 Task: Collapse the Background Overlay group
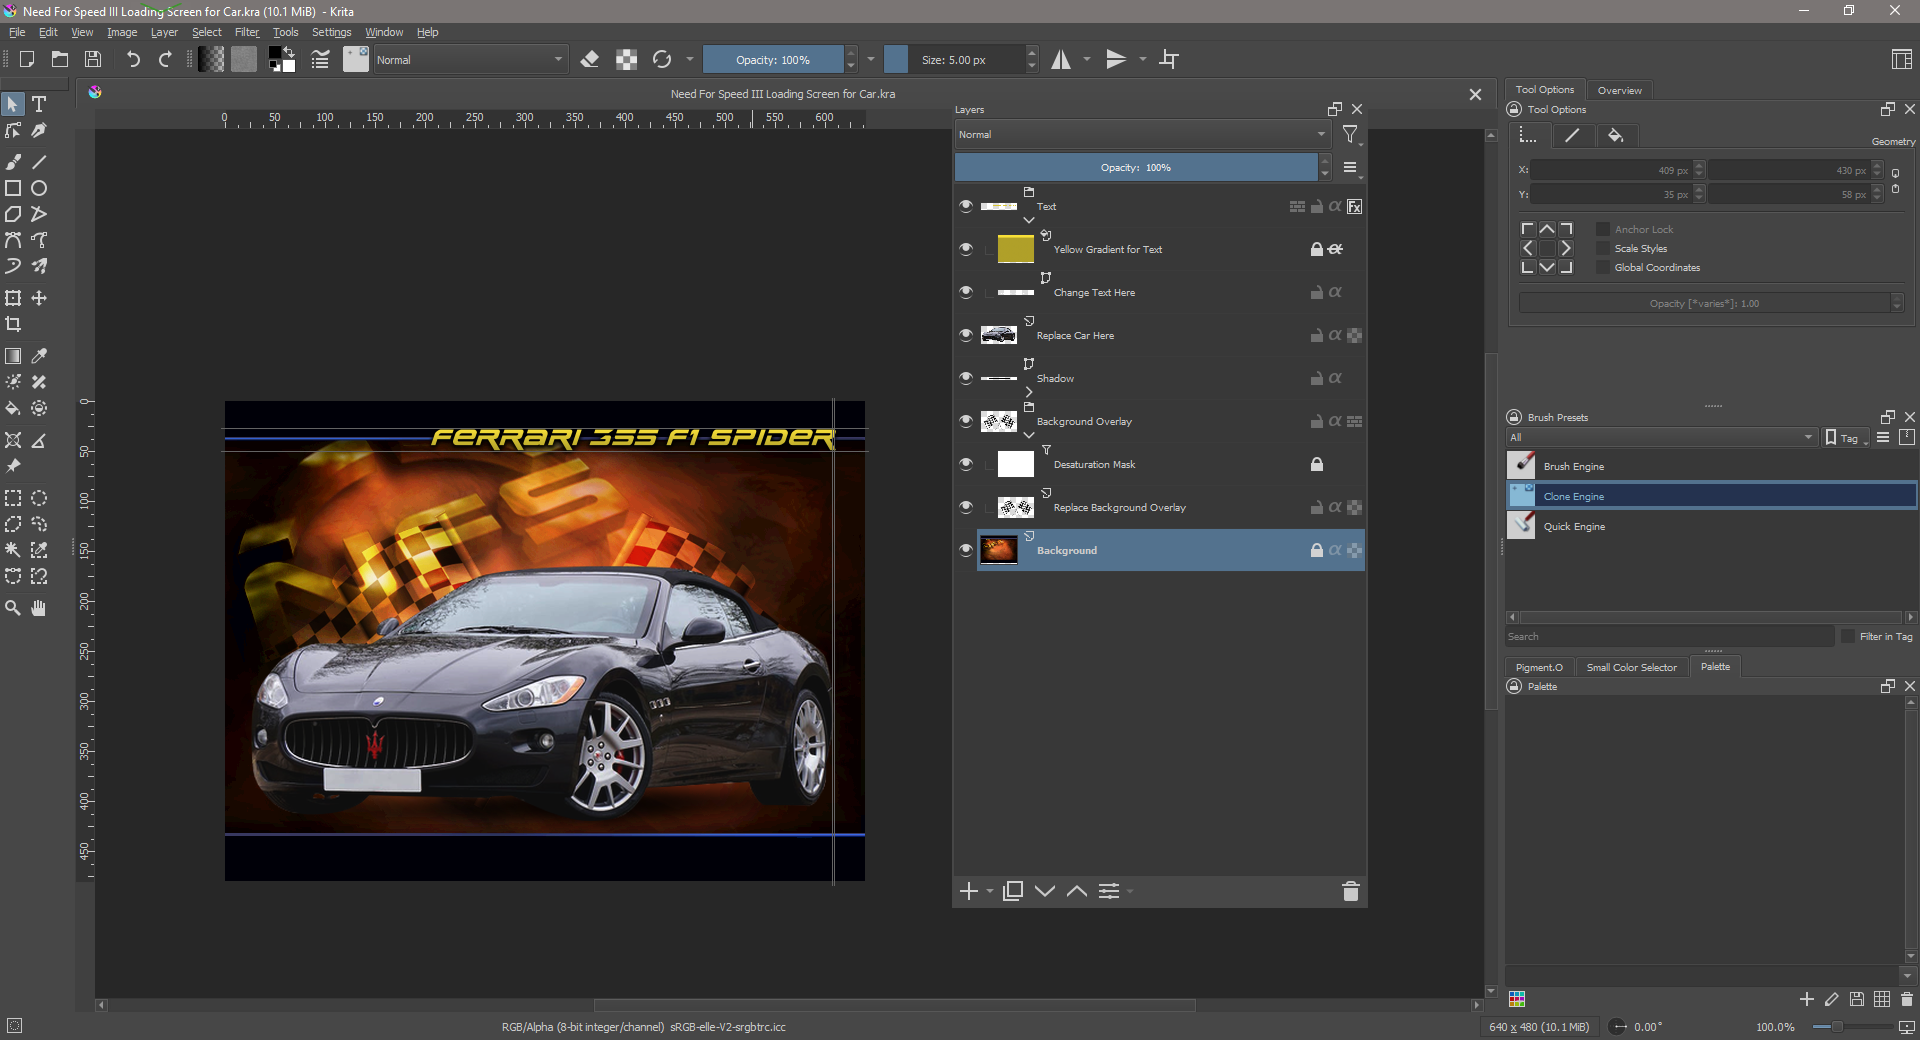[x=1029, y=435]
